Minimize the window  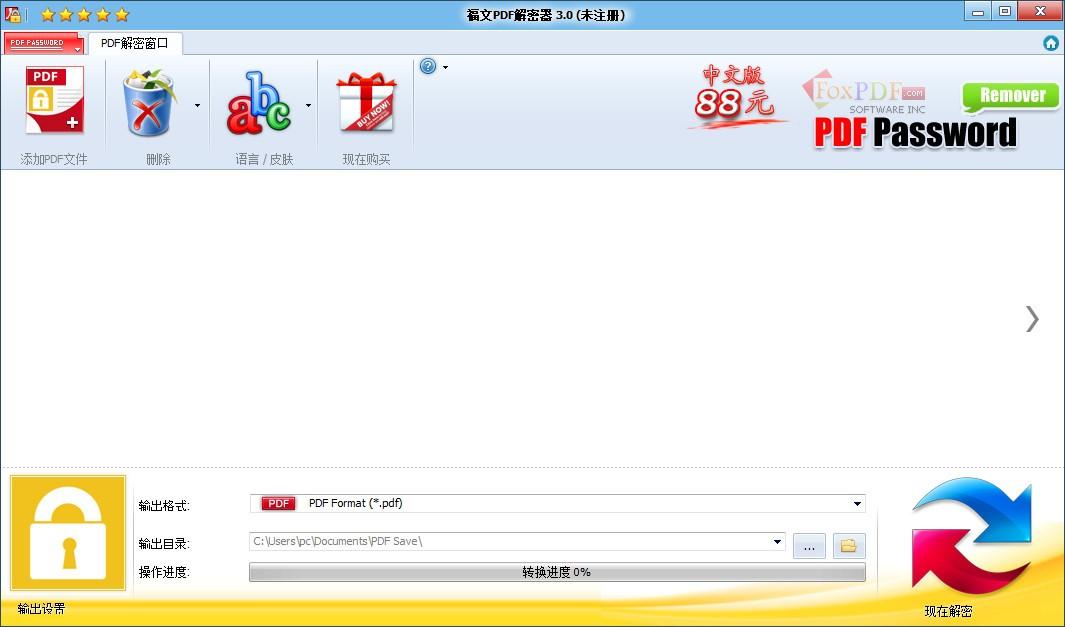coord(978,12)
